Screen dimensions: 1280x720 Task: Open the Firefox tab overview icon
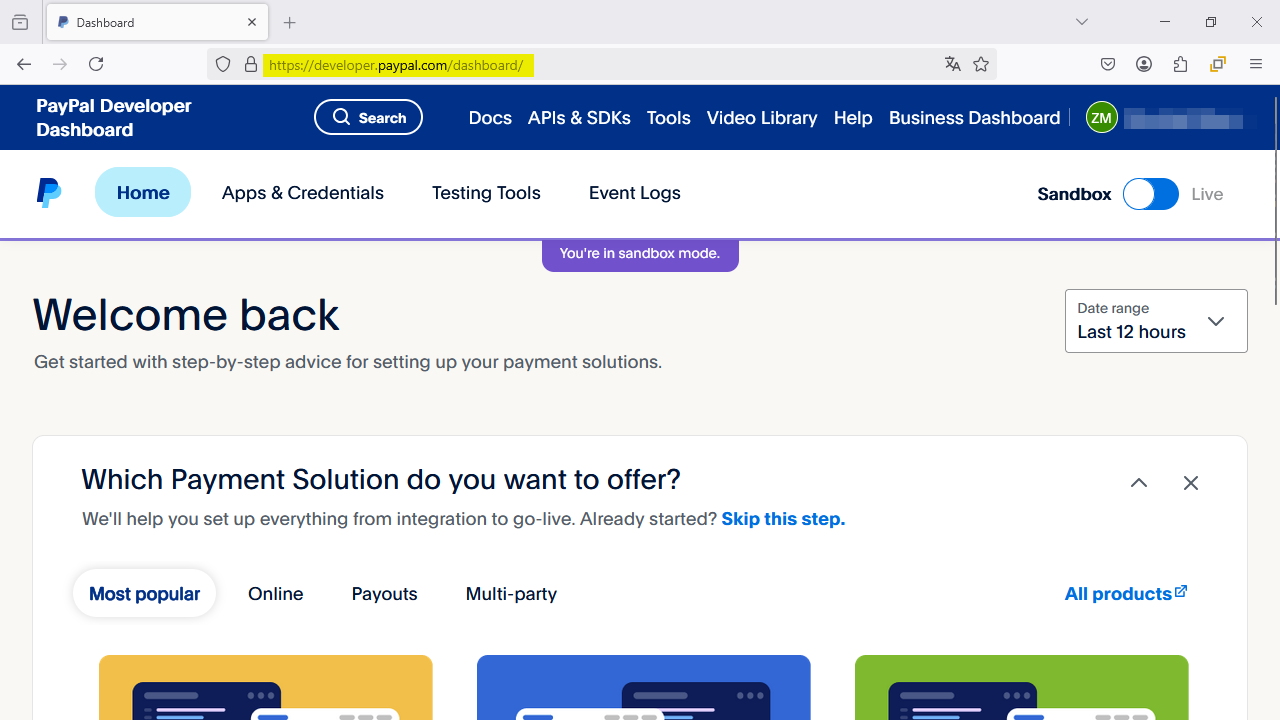click(20, 22)
